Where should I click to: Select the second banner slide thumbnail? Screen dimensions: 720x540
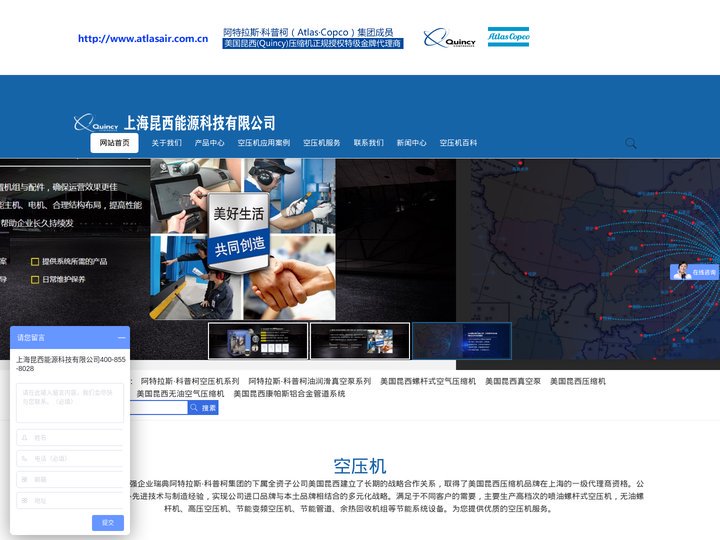click(360, 341)
